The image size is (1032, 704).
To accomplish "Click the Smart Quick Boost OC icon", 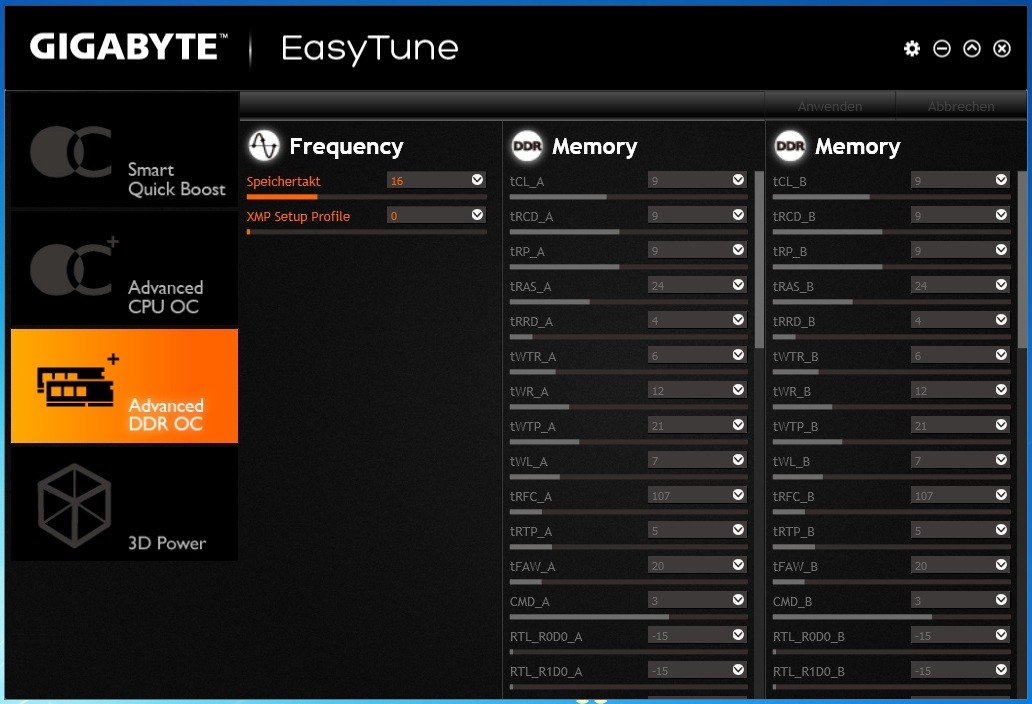I will (x=71, y=152).
